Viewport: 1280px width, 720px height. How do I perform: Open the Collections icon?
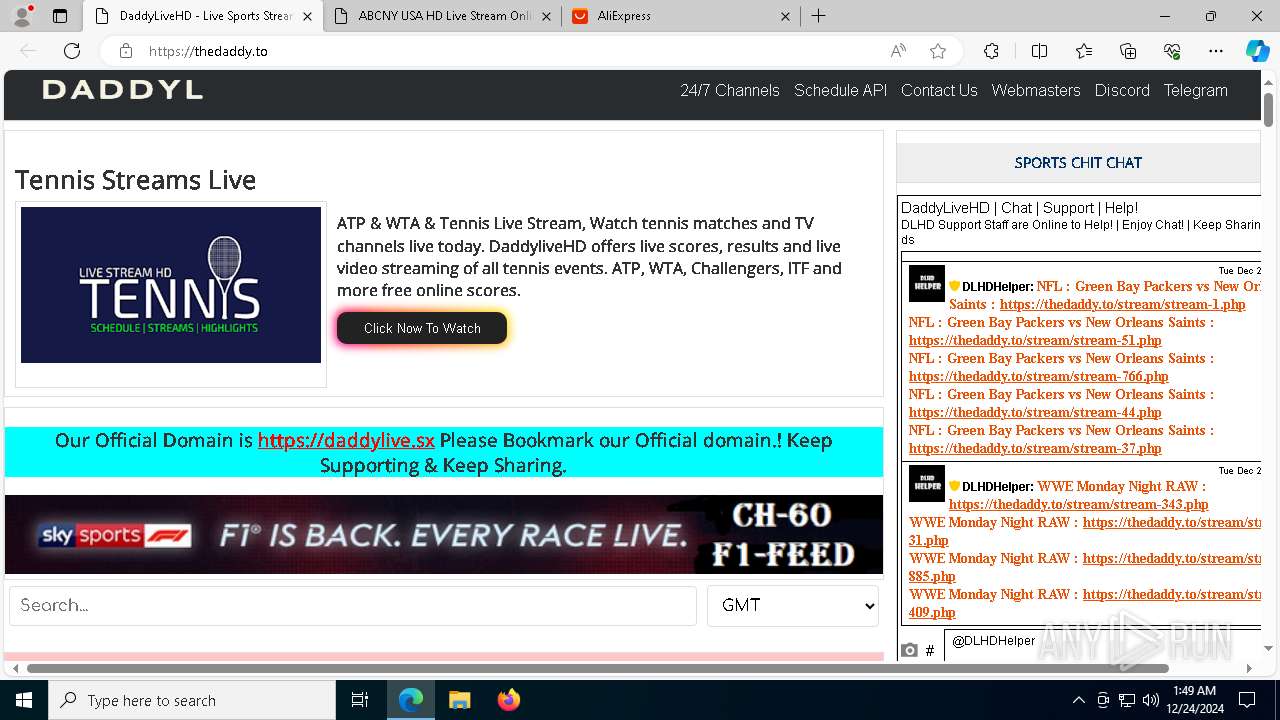1128,51
